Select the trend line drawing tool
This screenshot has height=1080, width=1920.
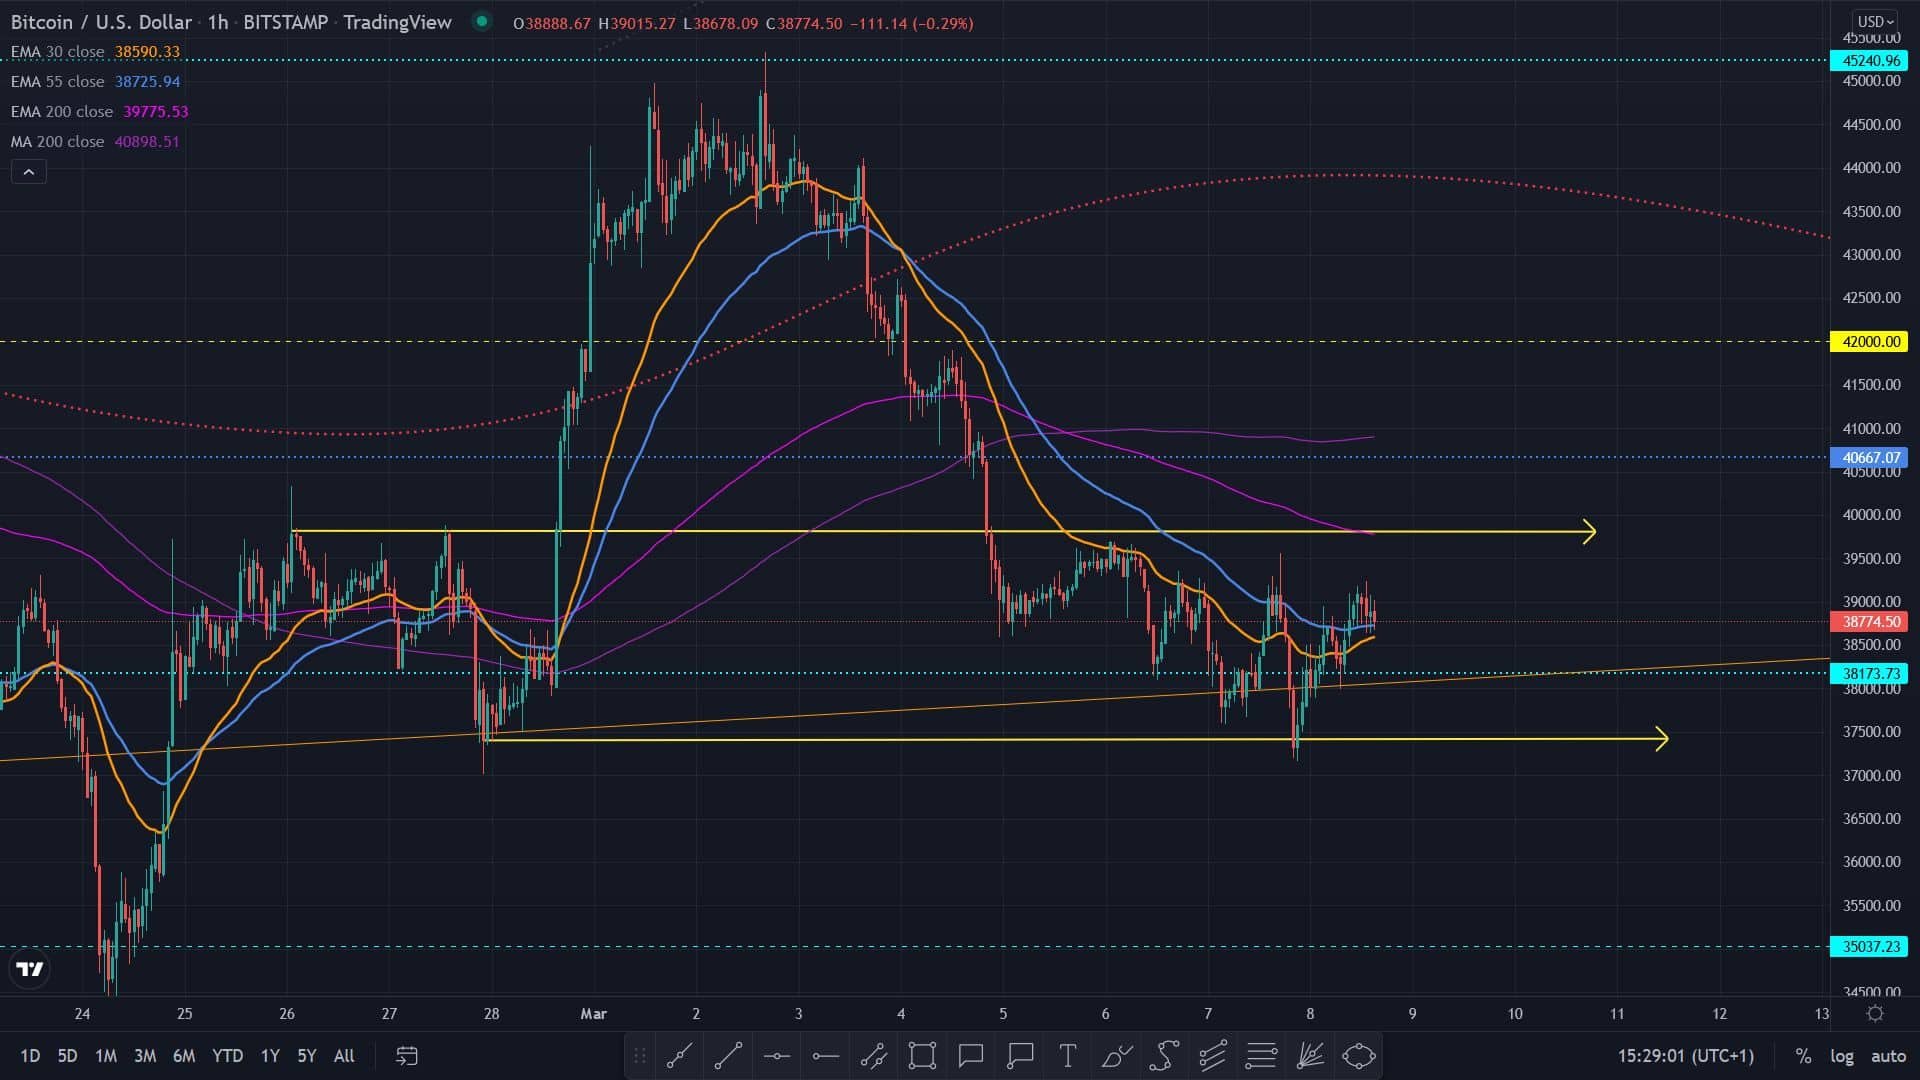[x=680, y=1055]
